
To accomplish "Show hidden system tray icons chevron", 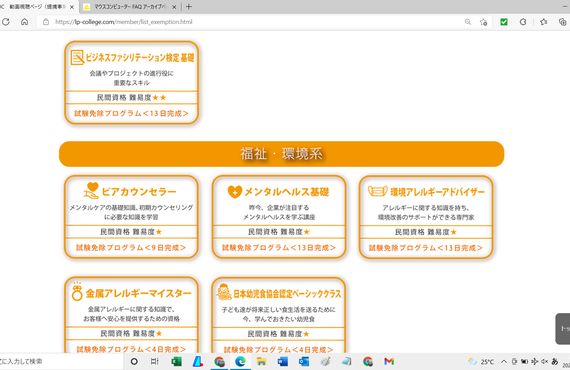I will point(504,361).
